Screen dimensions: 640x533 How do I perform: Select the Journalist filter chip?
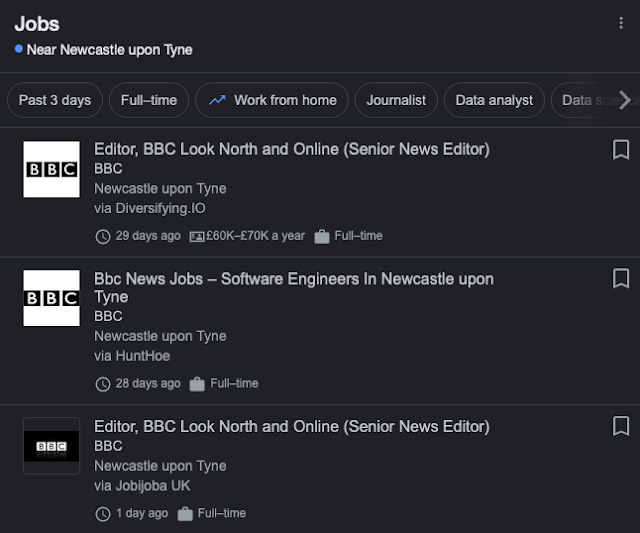[396, 100]
